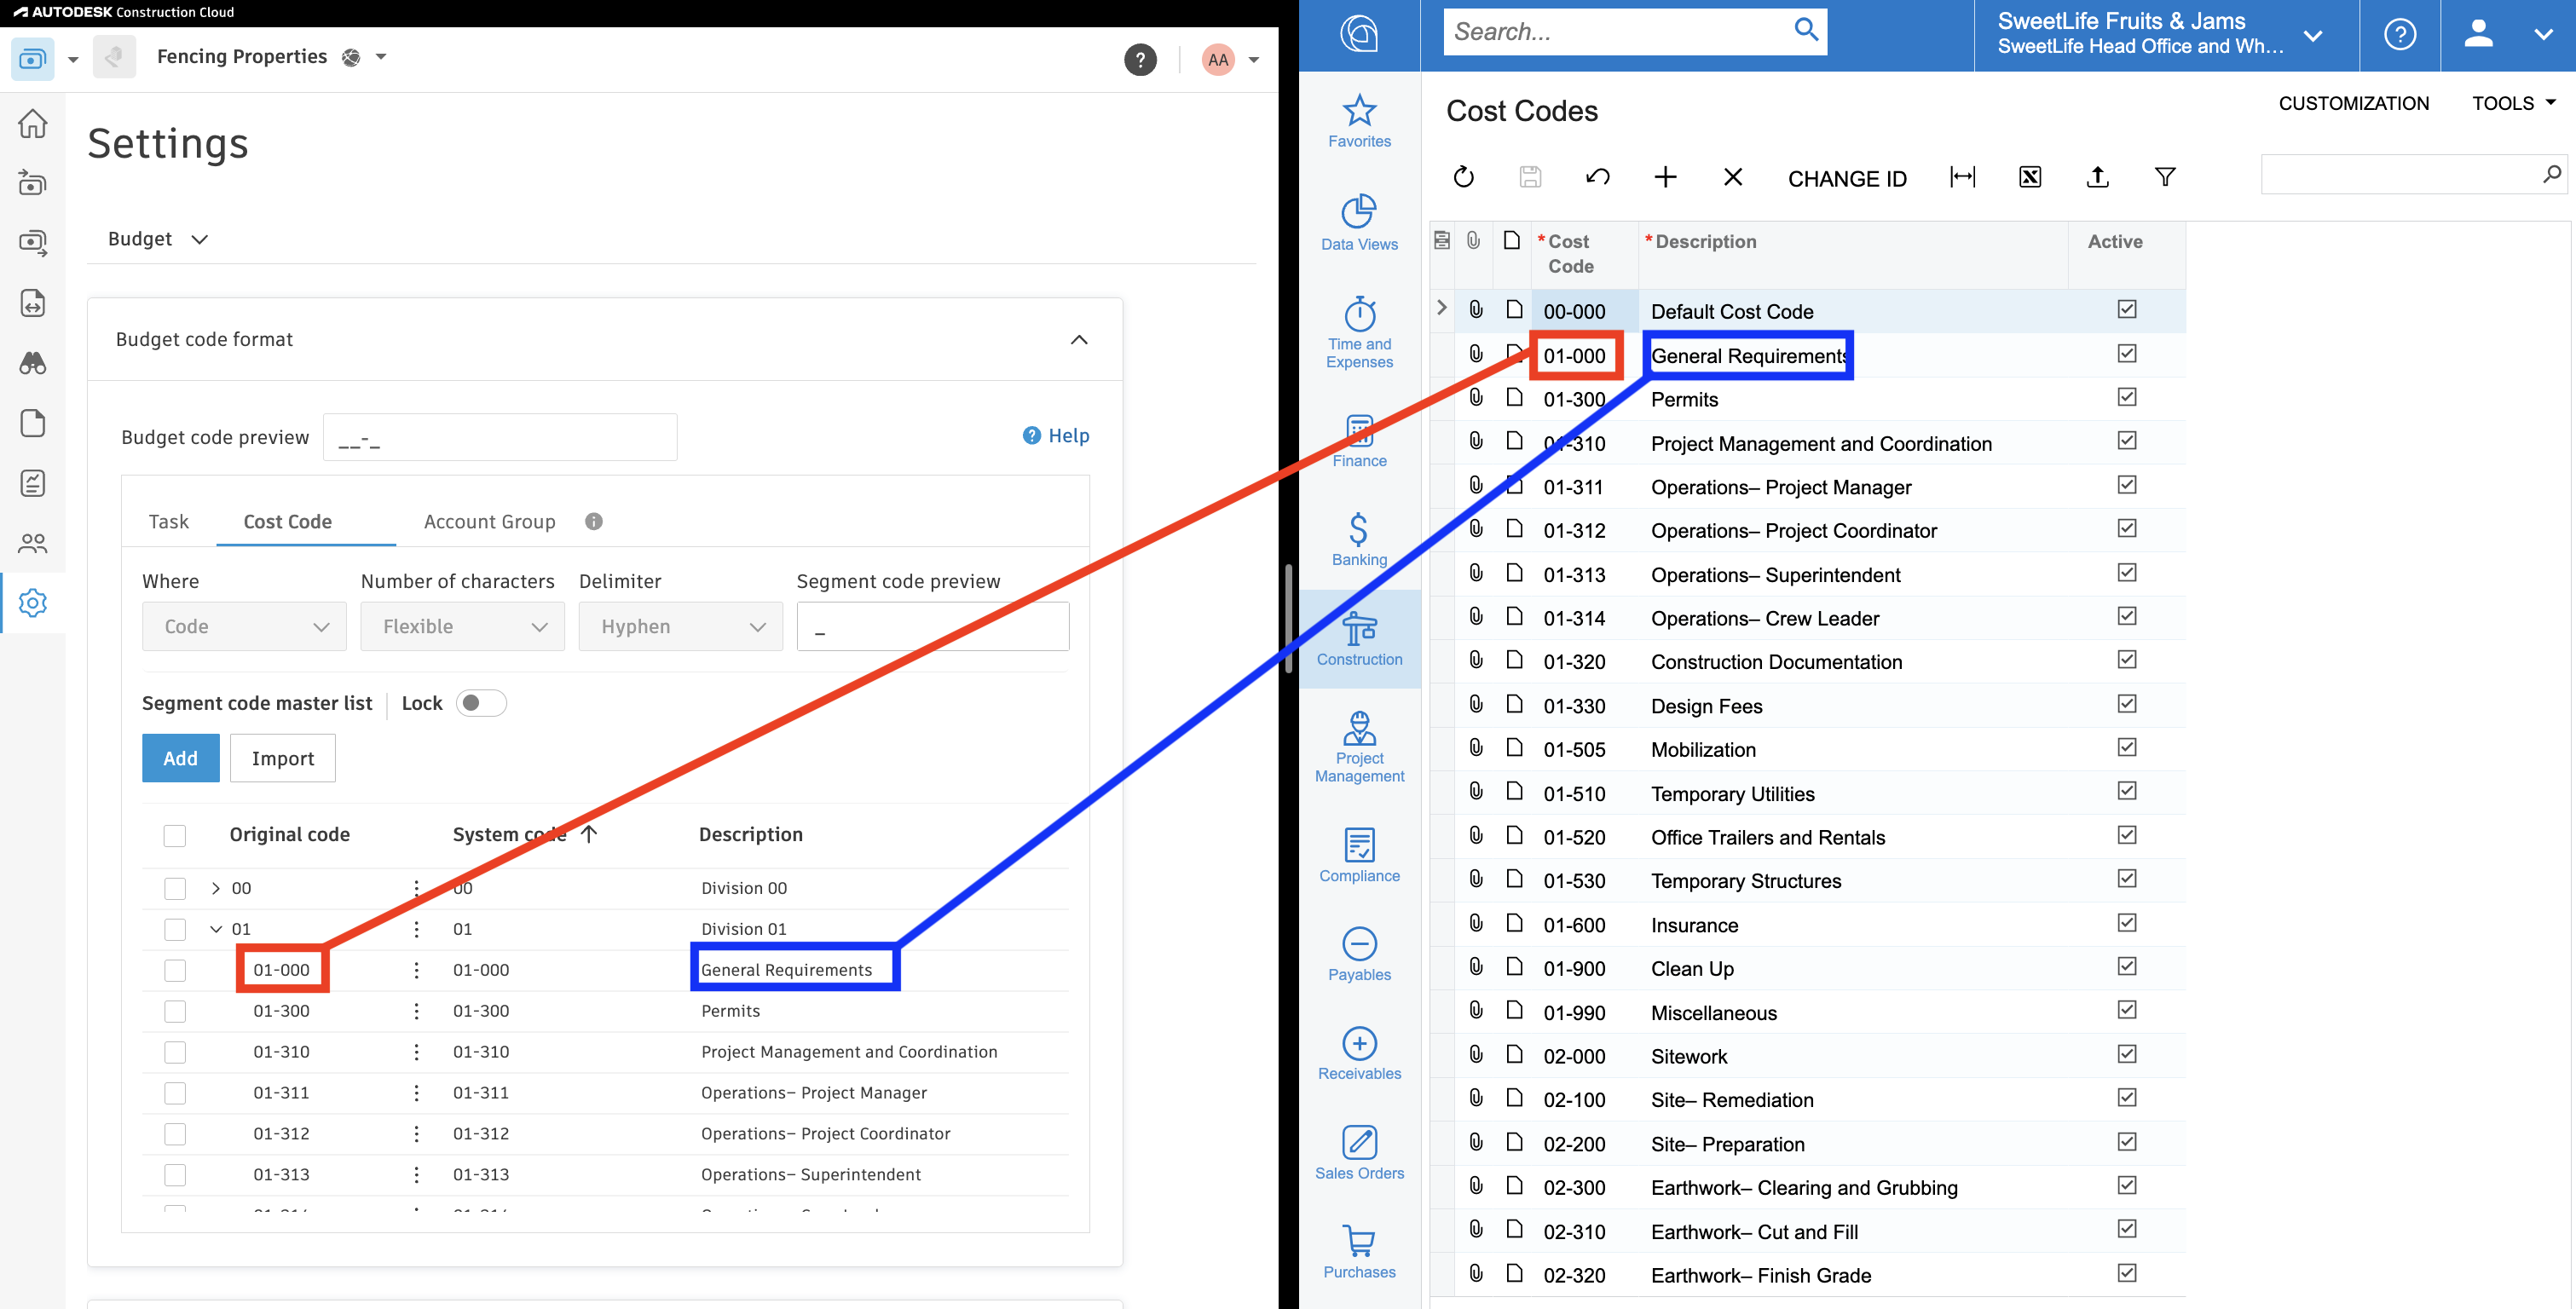Expand the 00 division tree row
The image size is (2576, 1309).
pyautogui.click(x=215, y=888)
